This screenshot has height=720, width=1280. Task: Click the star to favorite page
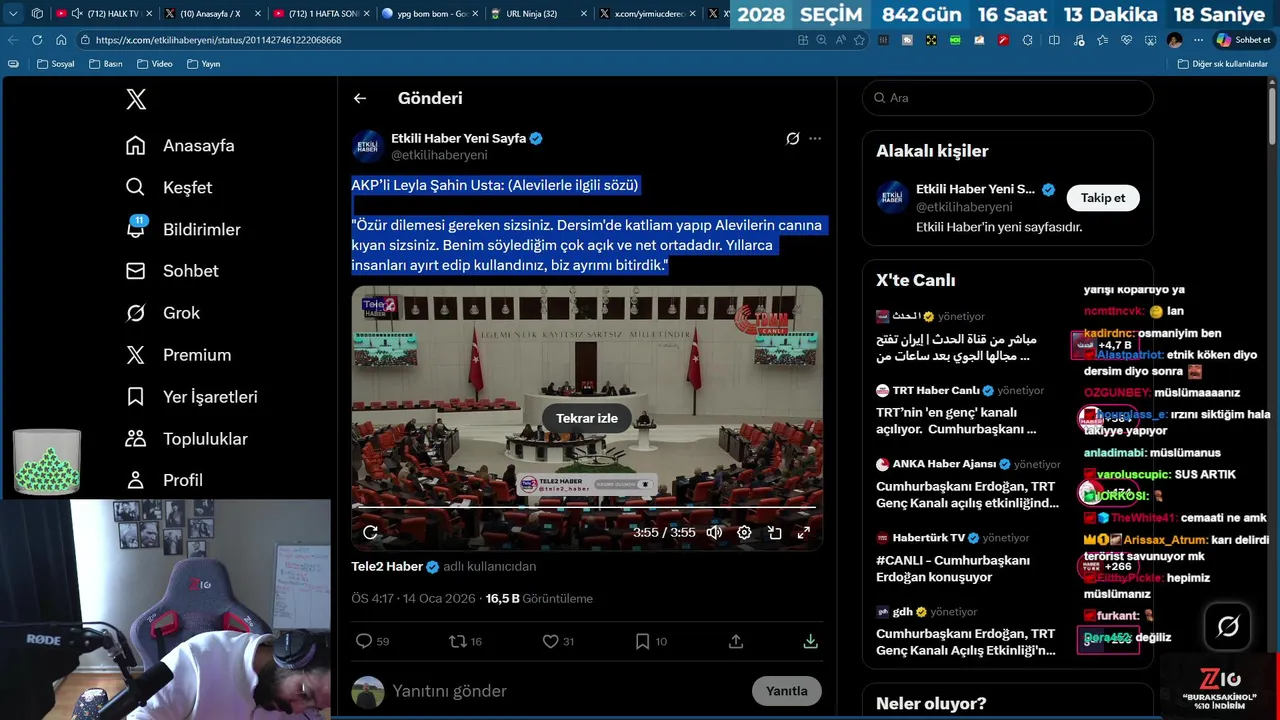click(x=859, y=40)
